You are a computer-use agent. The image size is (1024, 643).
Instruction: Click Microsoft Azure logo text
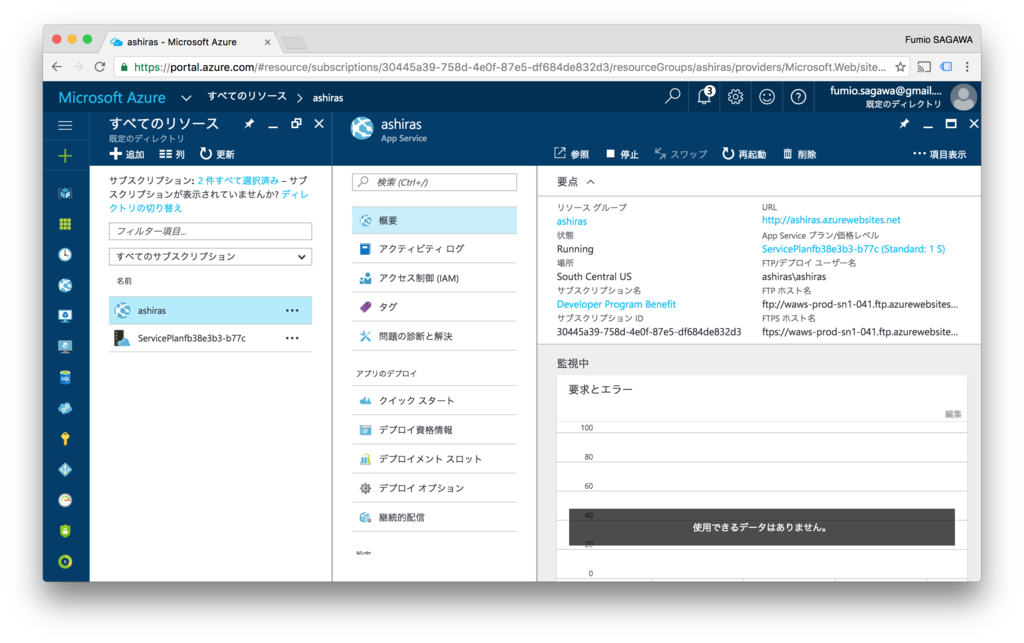click(x=112, y=97)
